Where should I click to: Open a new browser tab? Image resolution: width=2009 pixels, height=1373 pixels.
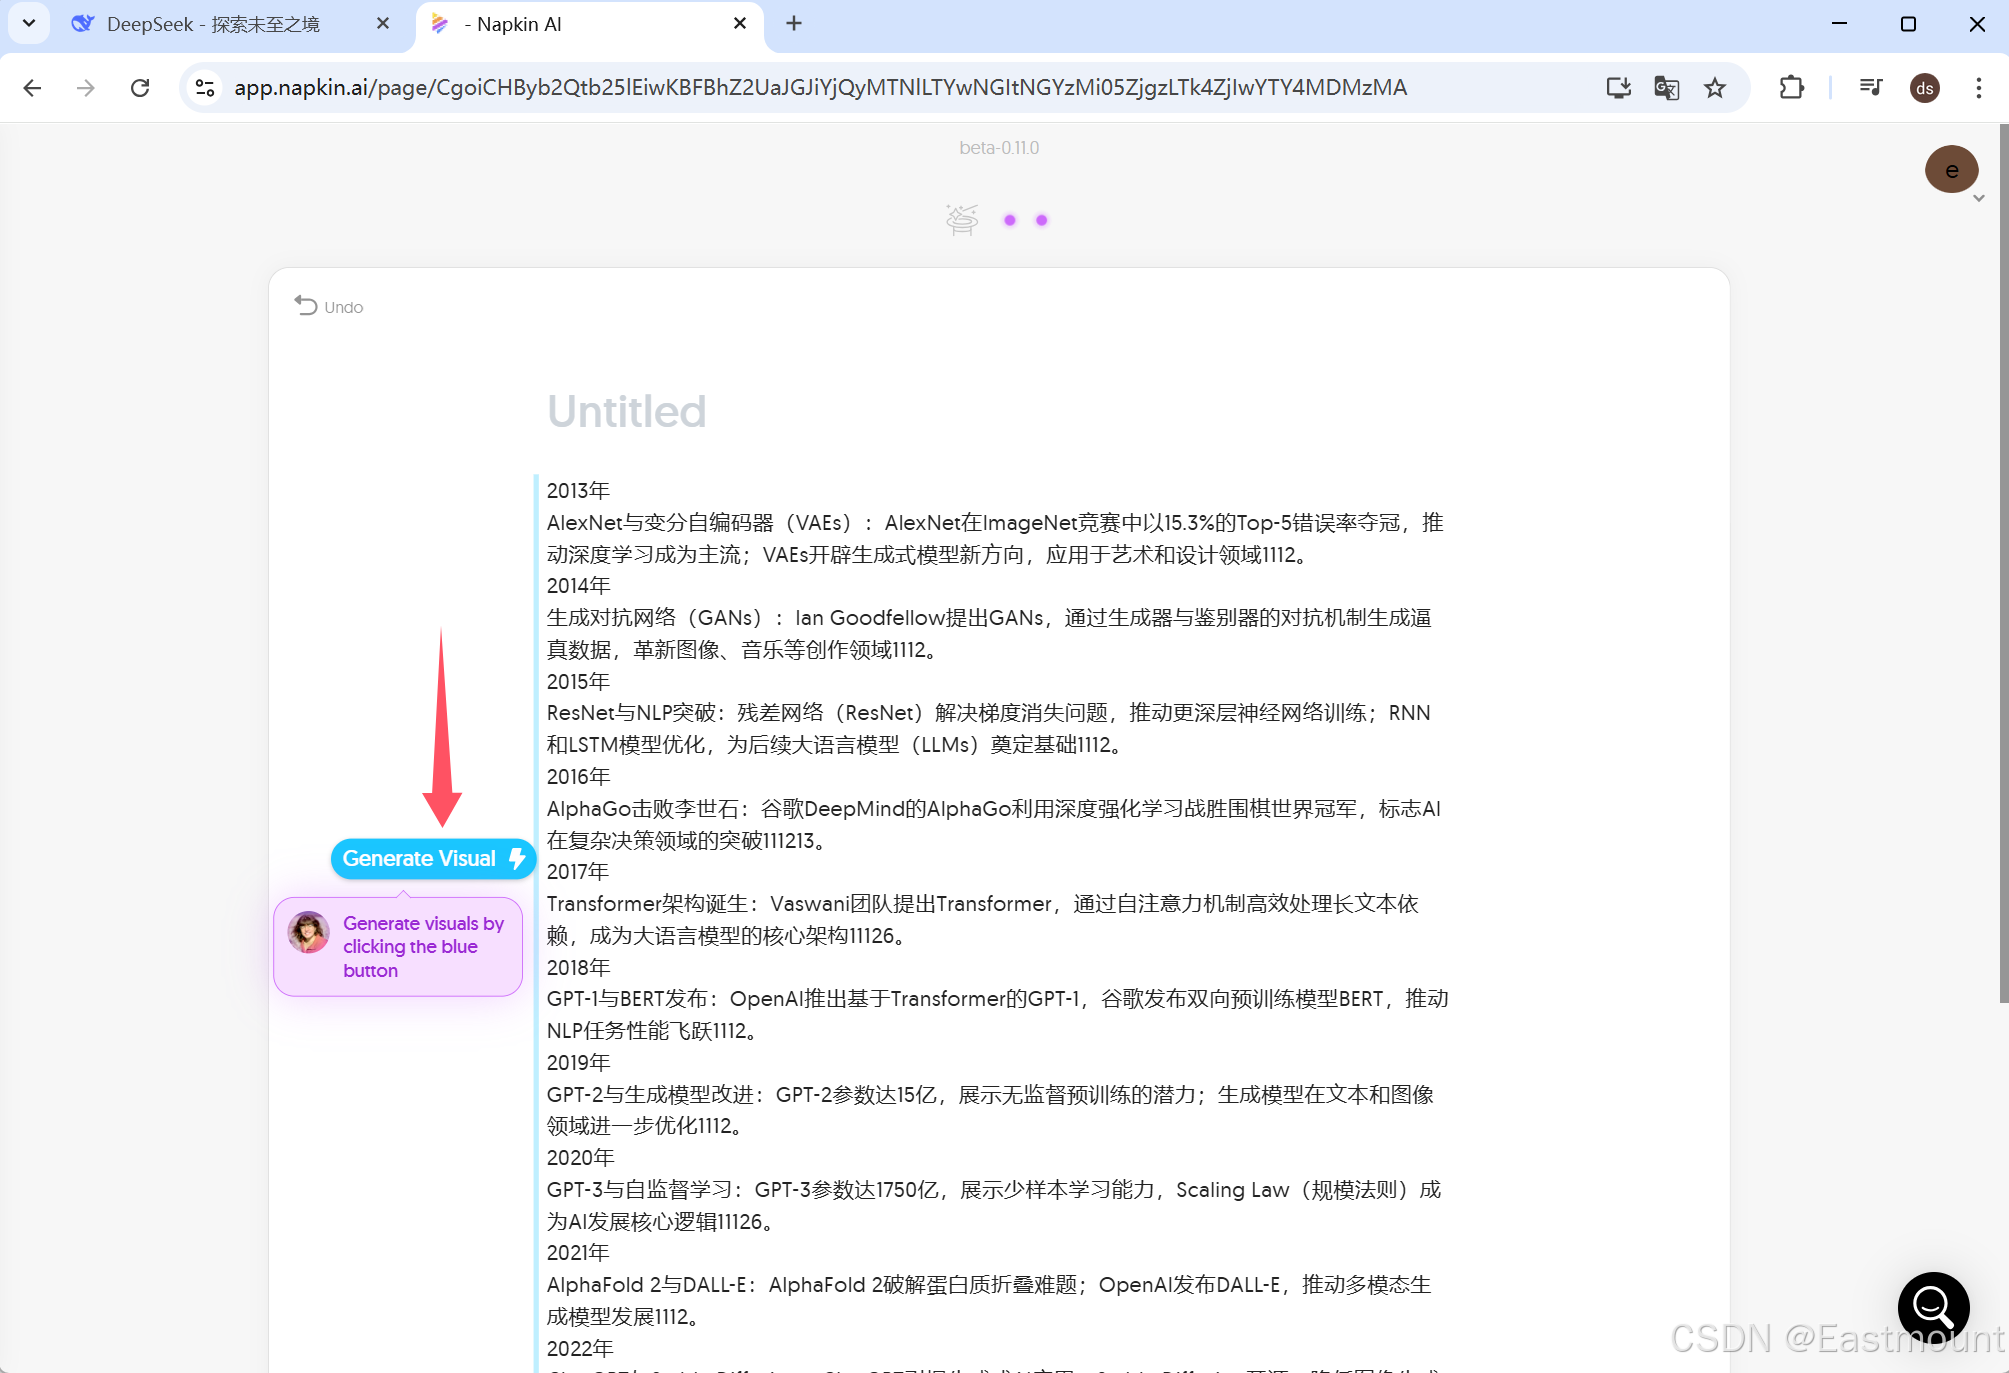794,23
